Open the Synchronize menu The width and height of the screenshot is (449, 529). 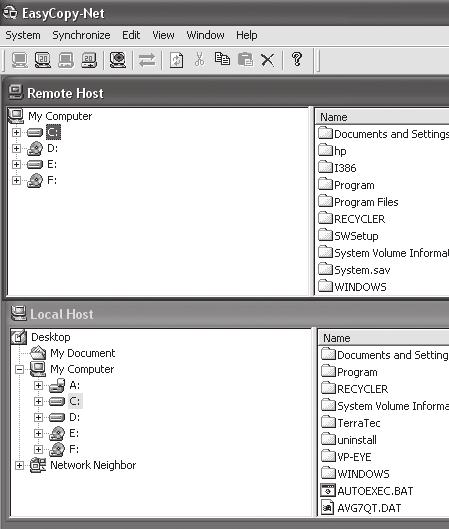pos(81,35)
